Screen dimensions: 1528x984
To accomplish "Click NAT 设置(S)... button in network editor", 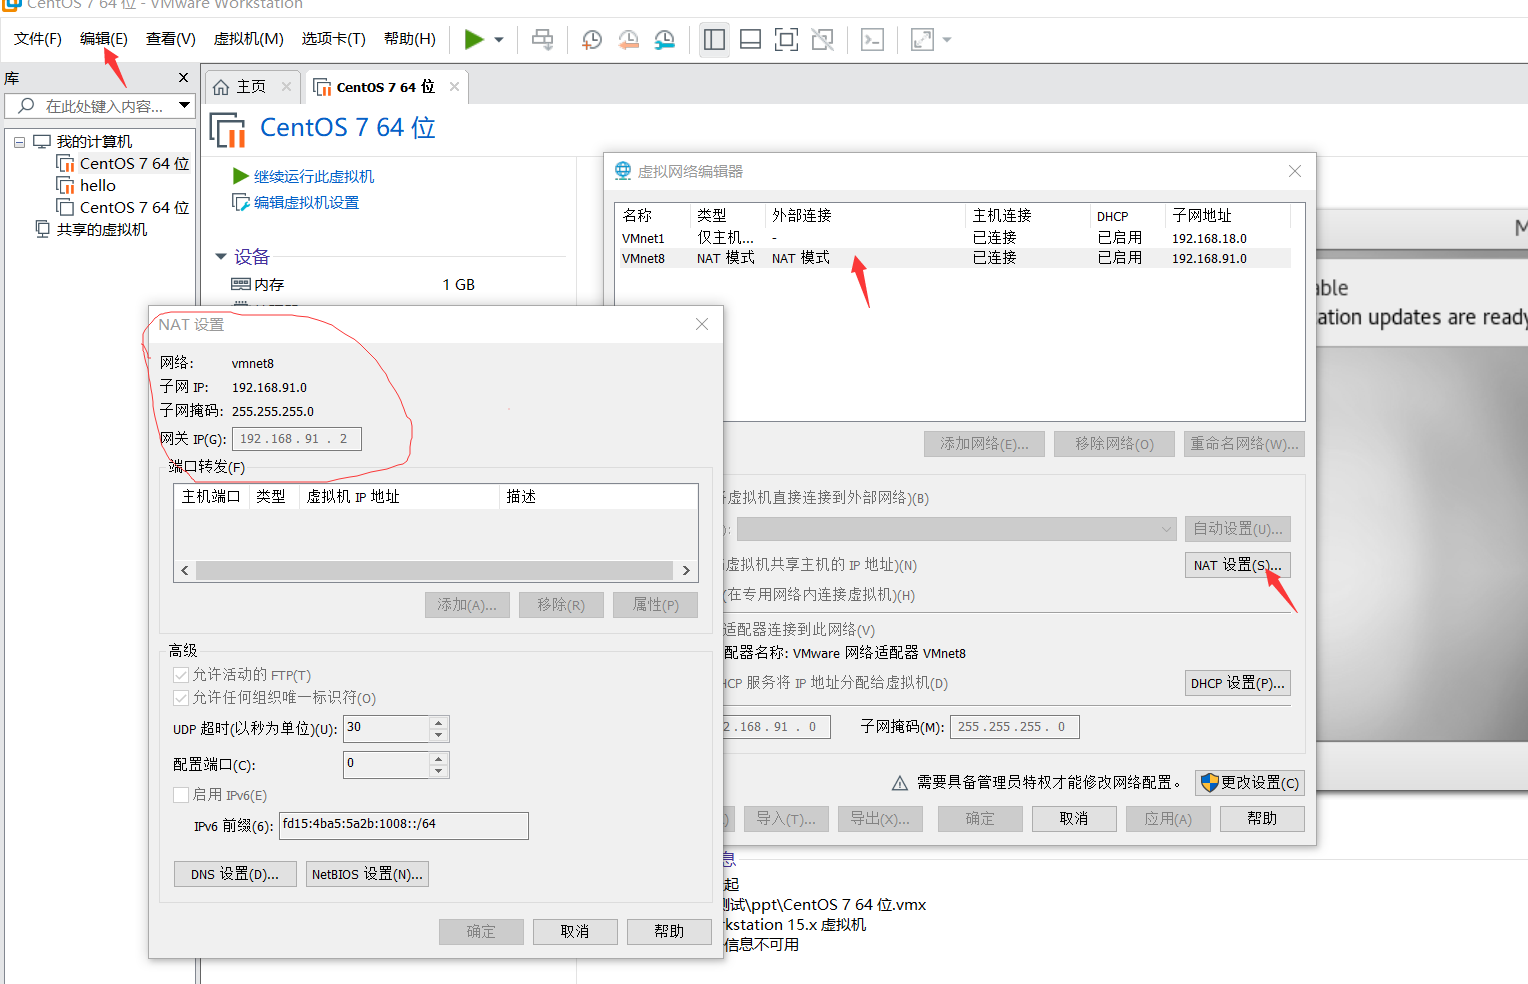I will click(x=1237, y=565).
